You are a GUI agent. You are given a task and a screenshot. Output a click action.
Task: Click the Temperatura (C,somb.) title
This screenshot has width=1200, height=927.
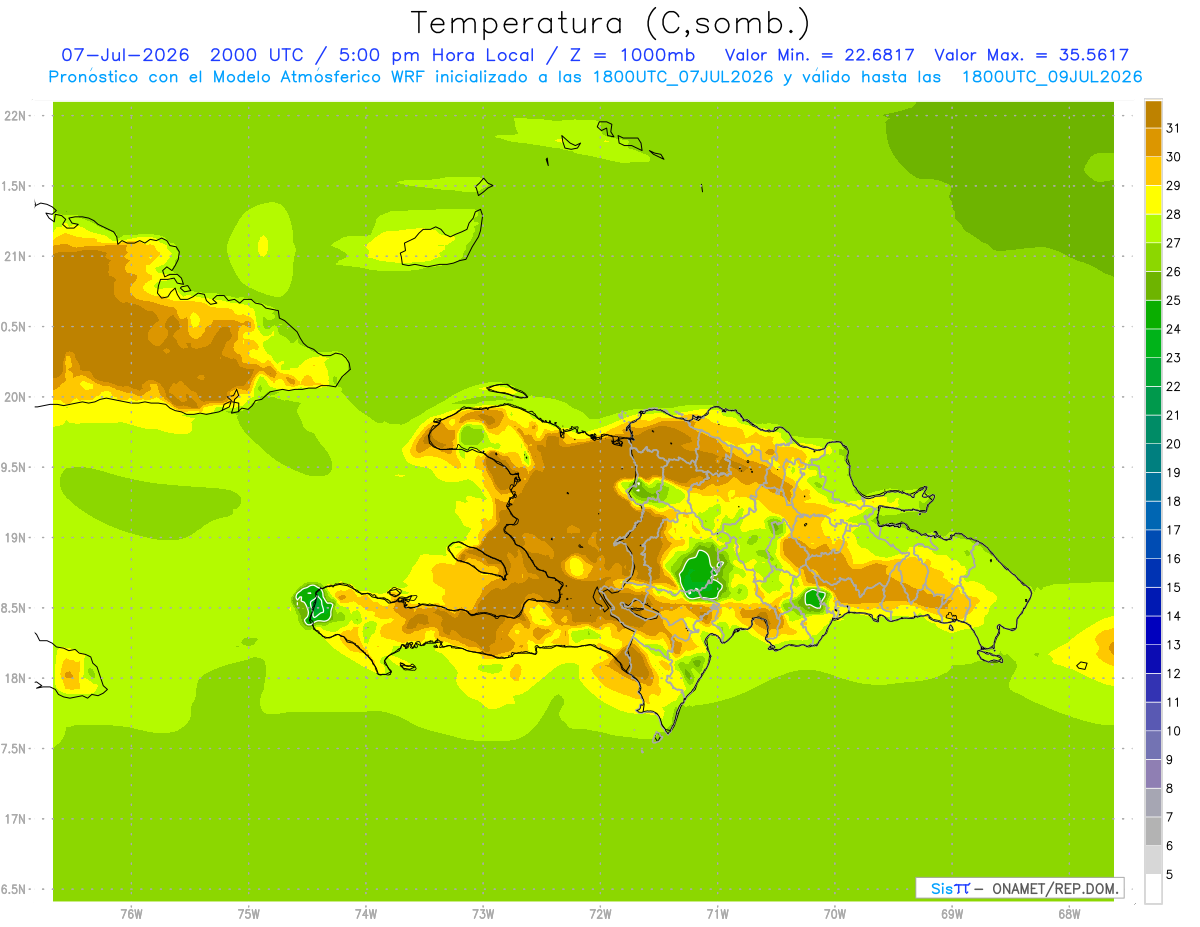[x=611, y=22]
